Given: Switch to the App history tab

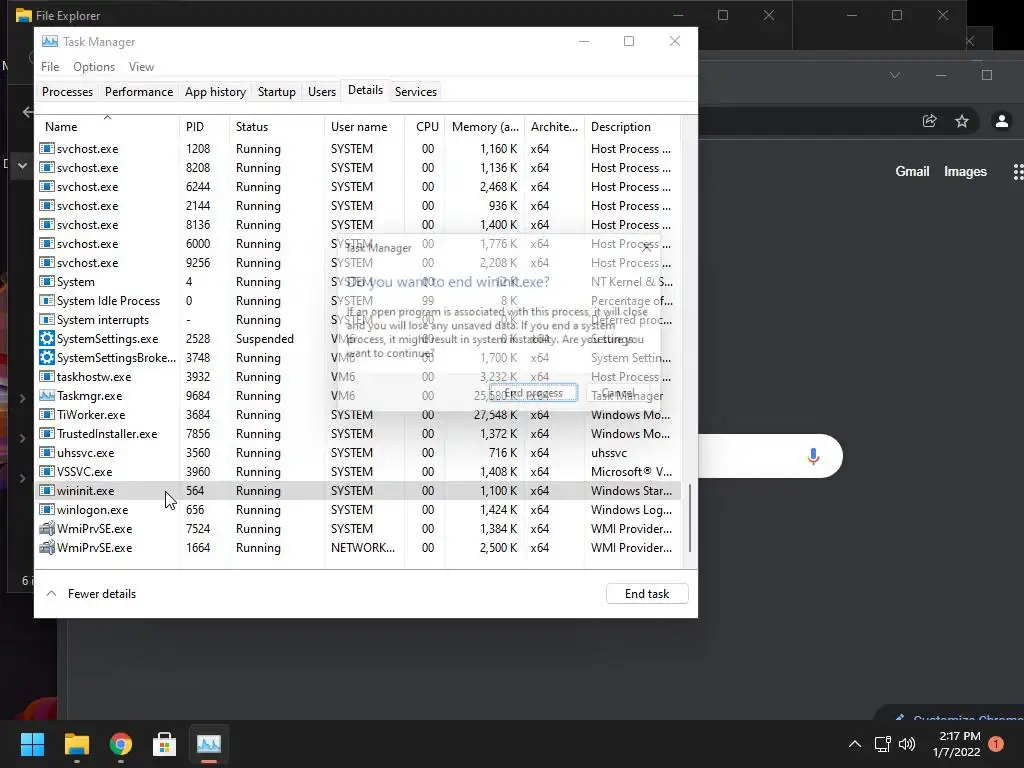Looking at the screenshot, I should 216,91.
